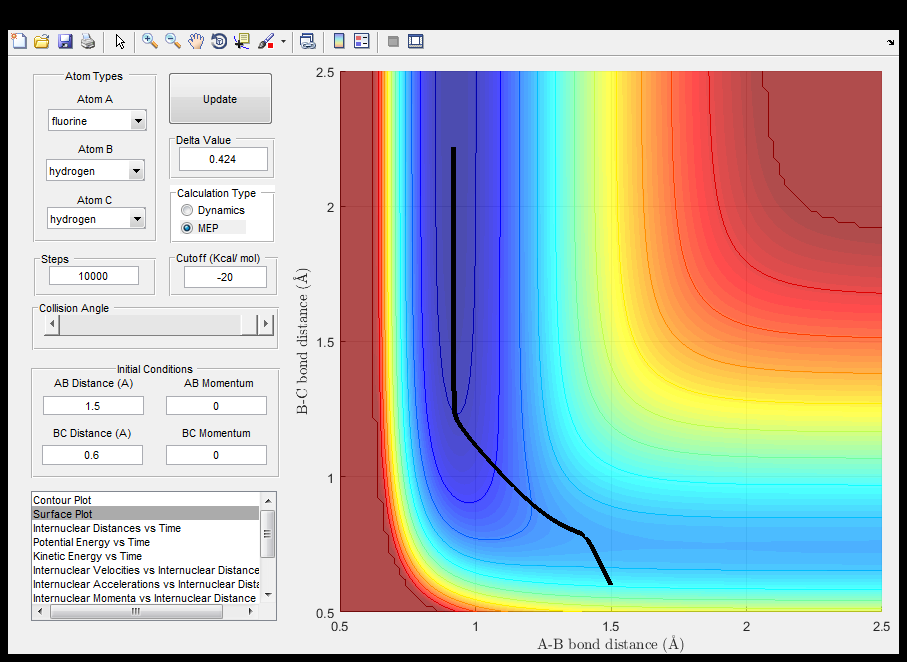This screenshot has width=907, height=662.
Task: Enable the Rotate 3D tool
Action: coord(219,41)
